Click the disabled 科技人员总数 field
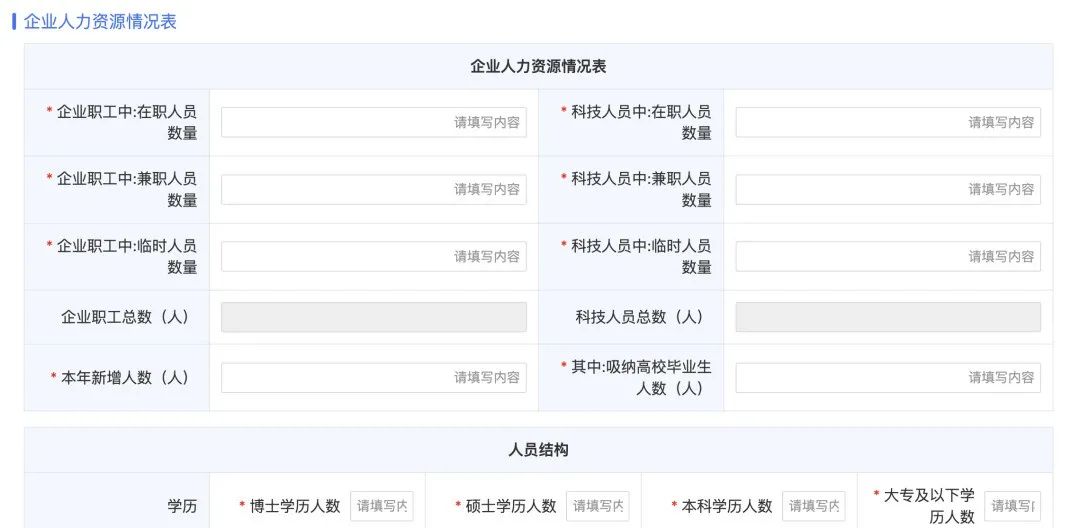The image size is (1080, 528). click(887, 317)
